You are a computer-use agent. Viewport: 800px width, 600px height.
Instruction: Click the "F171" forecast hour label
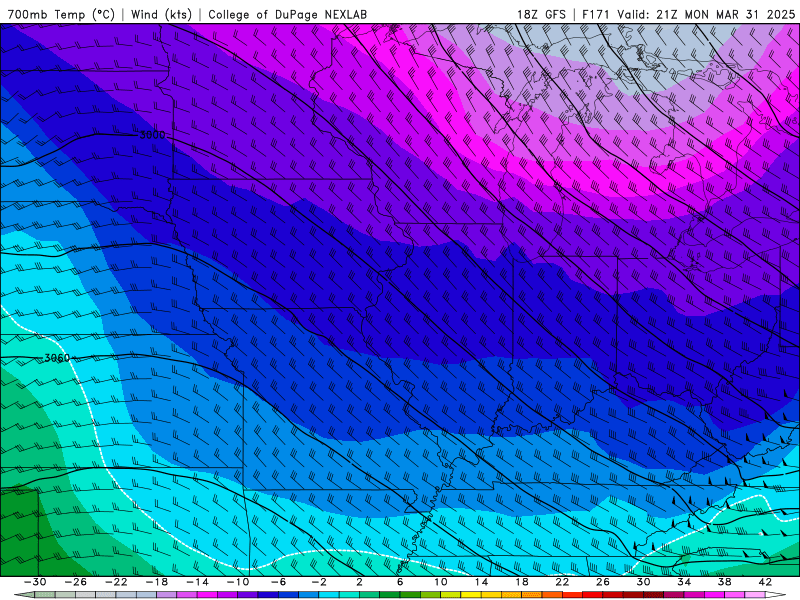(596, 14)
